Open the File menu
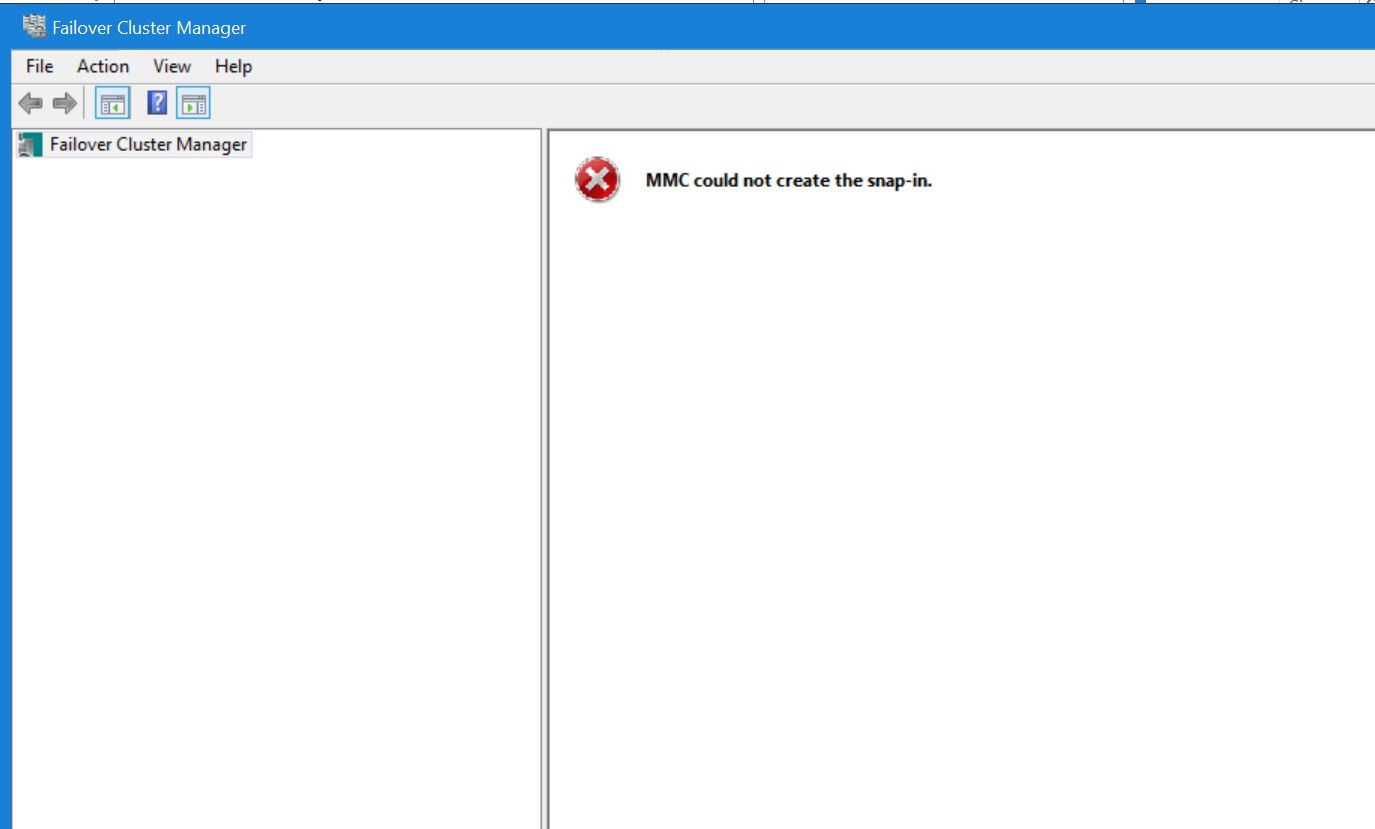 40,66
